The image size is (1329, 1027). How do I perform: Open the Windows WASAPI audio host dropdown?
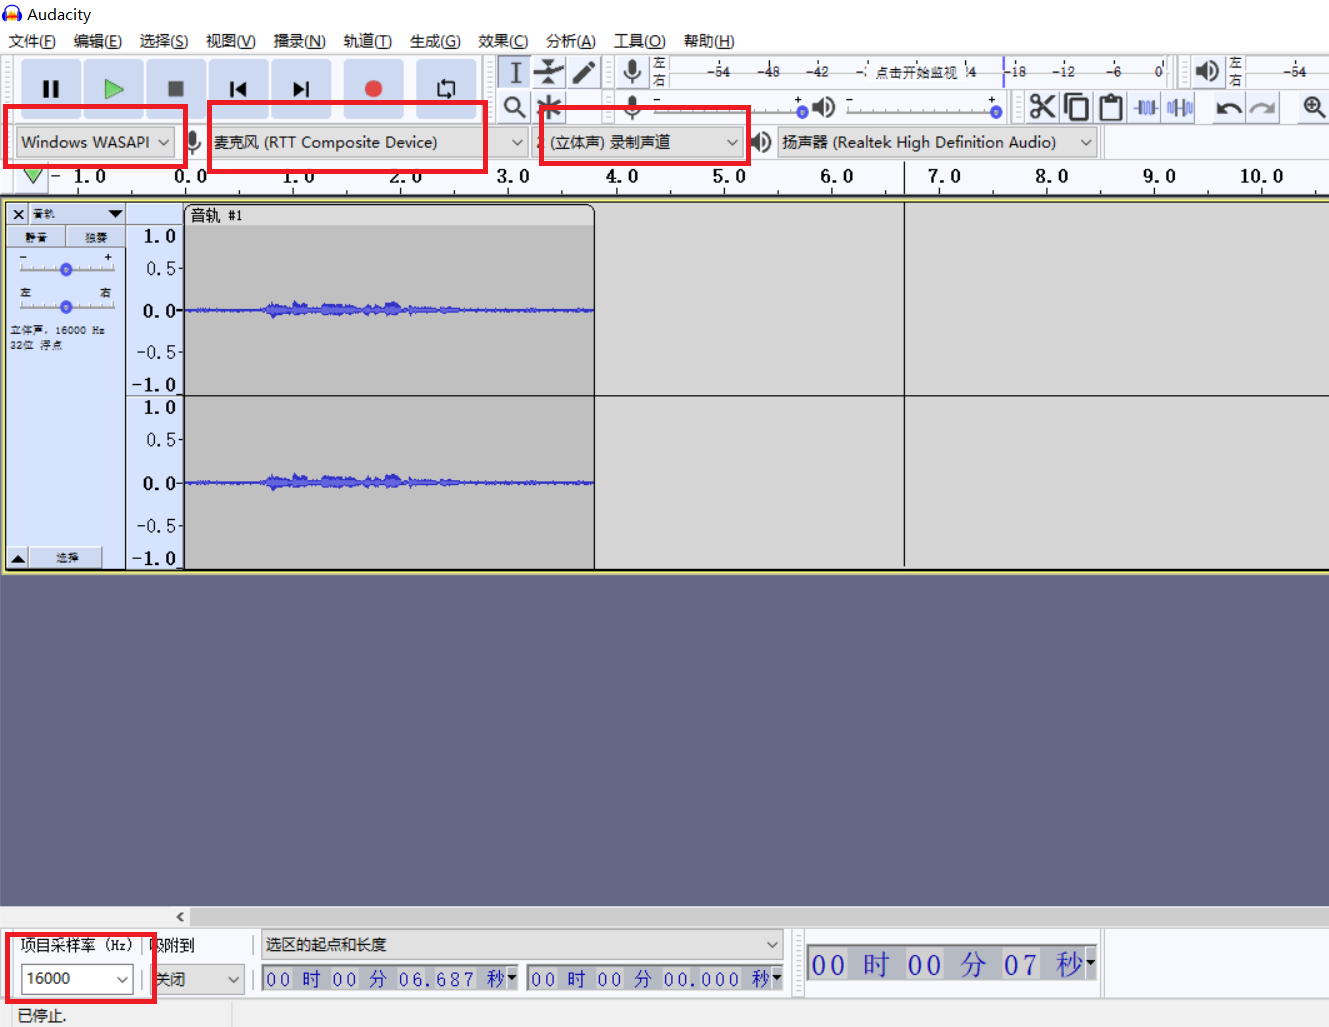(x=95, y=142)
